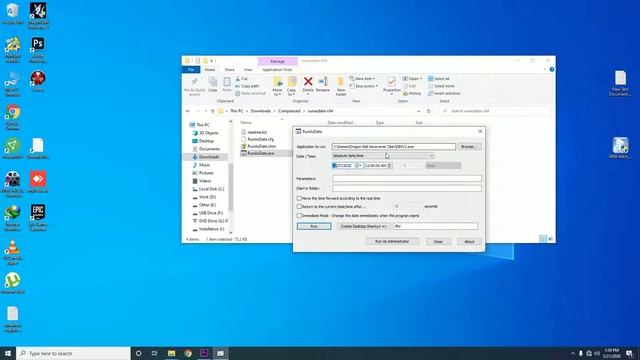Click the Properties icon in the ribbon

(x=392, y=82)
